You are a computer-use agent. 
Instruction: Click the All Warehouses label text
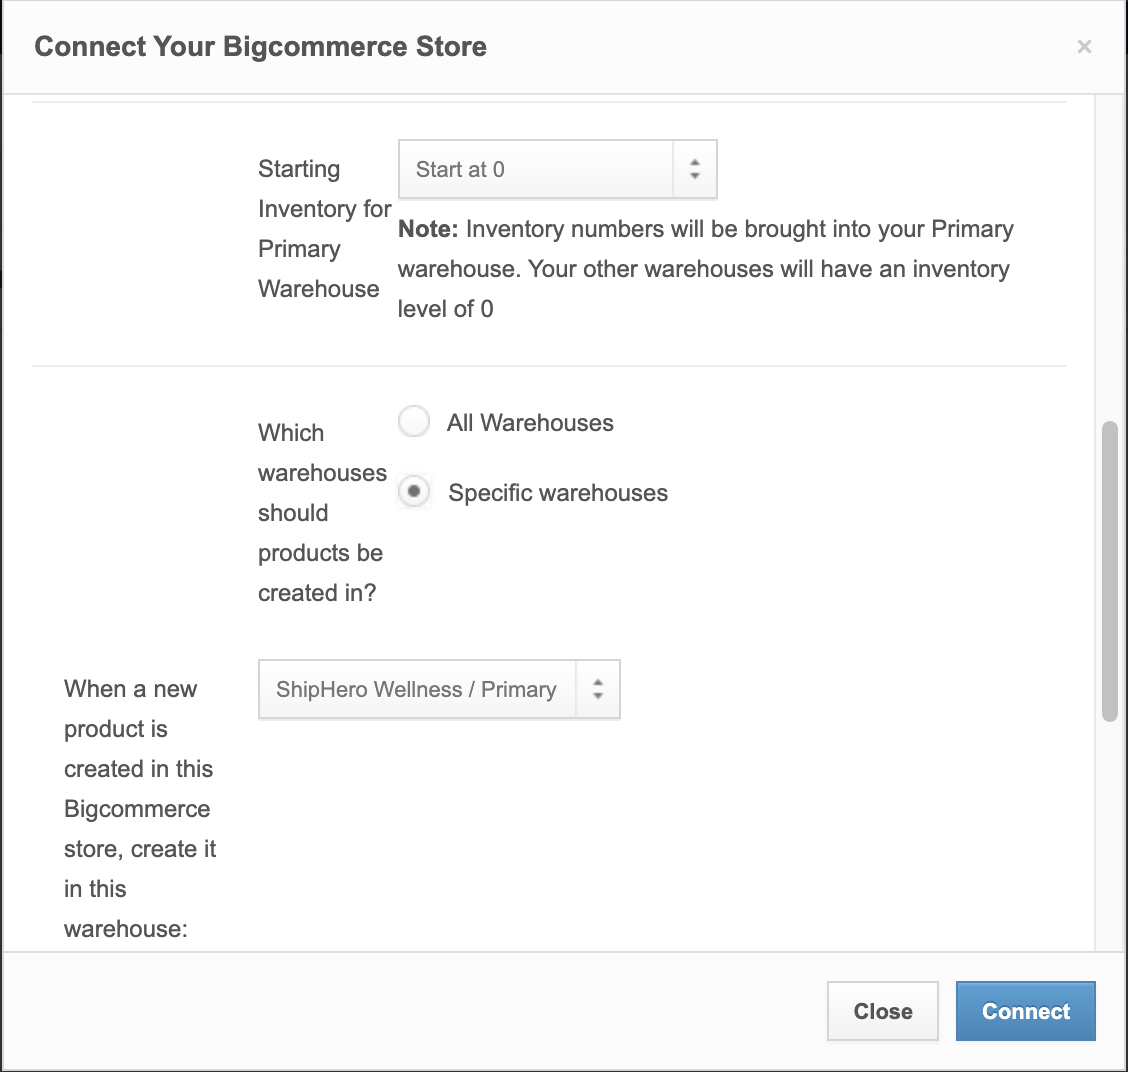[530, 422]
